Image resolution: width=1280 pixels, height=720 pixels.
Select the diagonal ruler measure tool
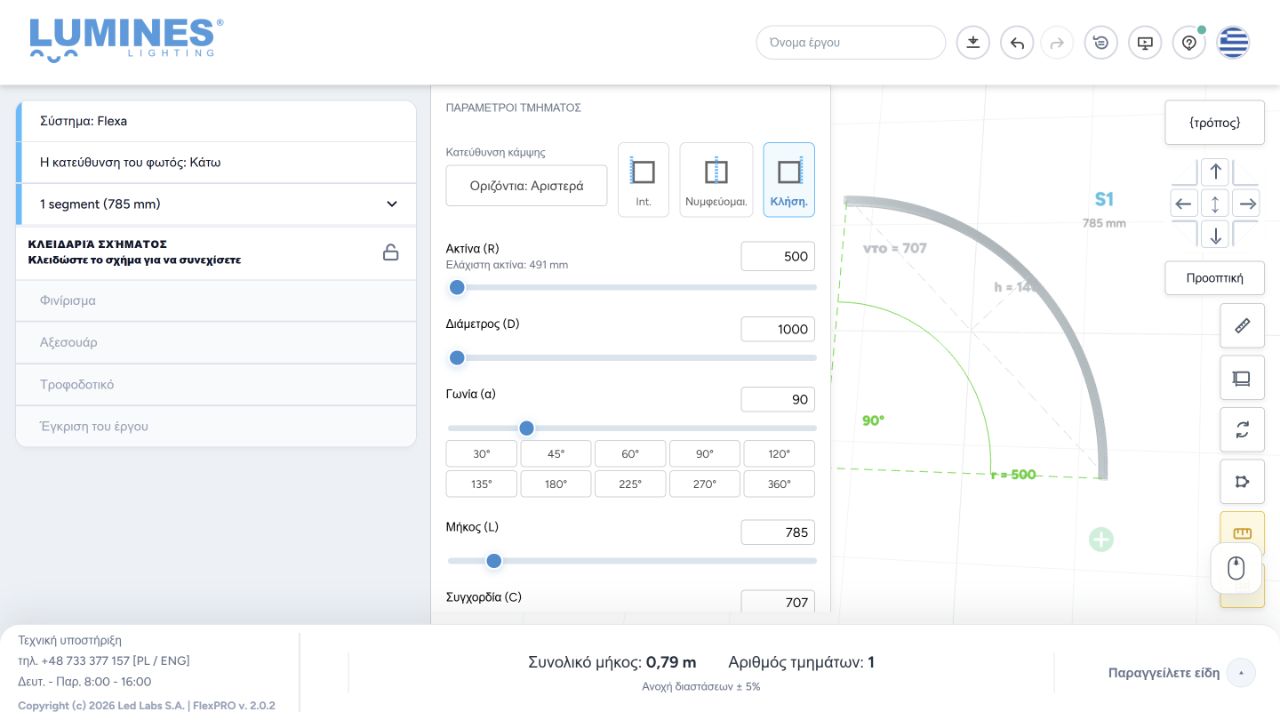[x=1242, y=326]
